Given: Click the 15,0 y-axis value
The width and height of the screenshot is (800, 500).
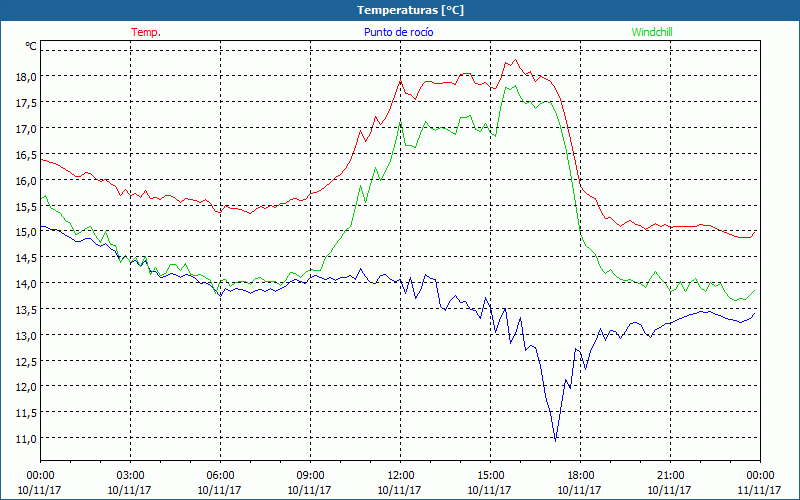Looking at the screenshot, I should (27, 232).
